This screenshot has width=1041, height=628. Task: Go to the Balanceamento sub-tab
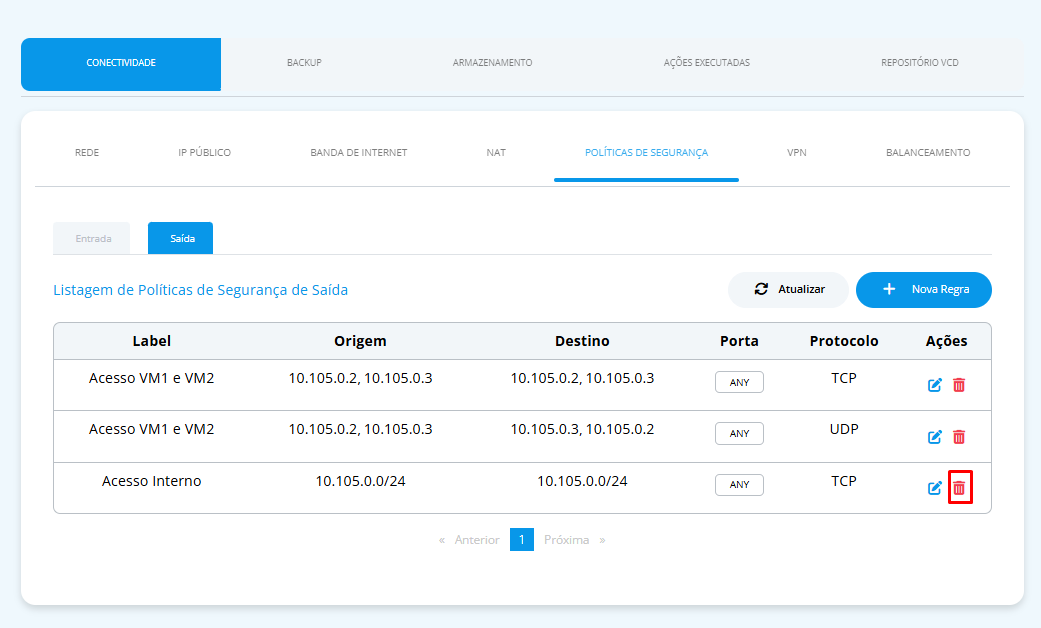pos(928,153)
